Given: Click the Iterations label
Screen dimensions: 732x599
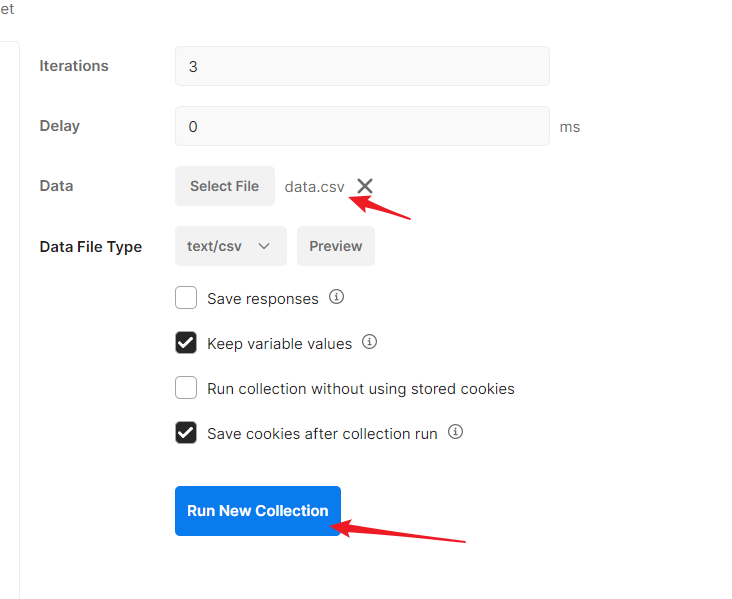Looking at the screenshot, I should [74, 66].
